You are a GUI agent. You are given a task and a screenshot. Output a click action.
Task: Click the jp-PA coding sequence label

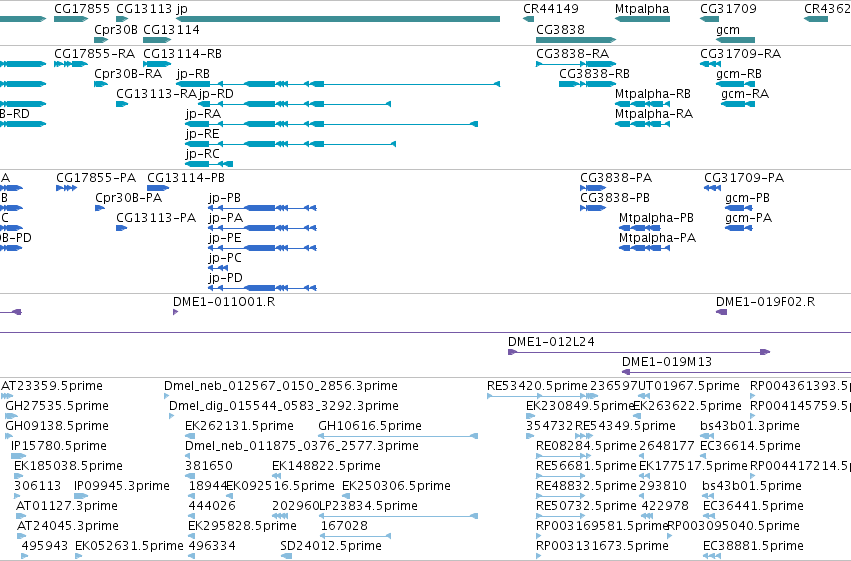225,218
